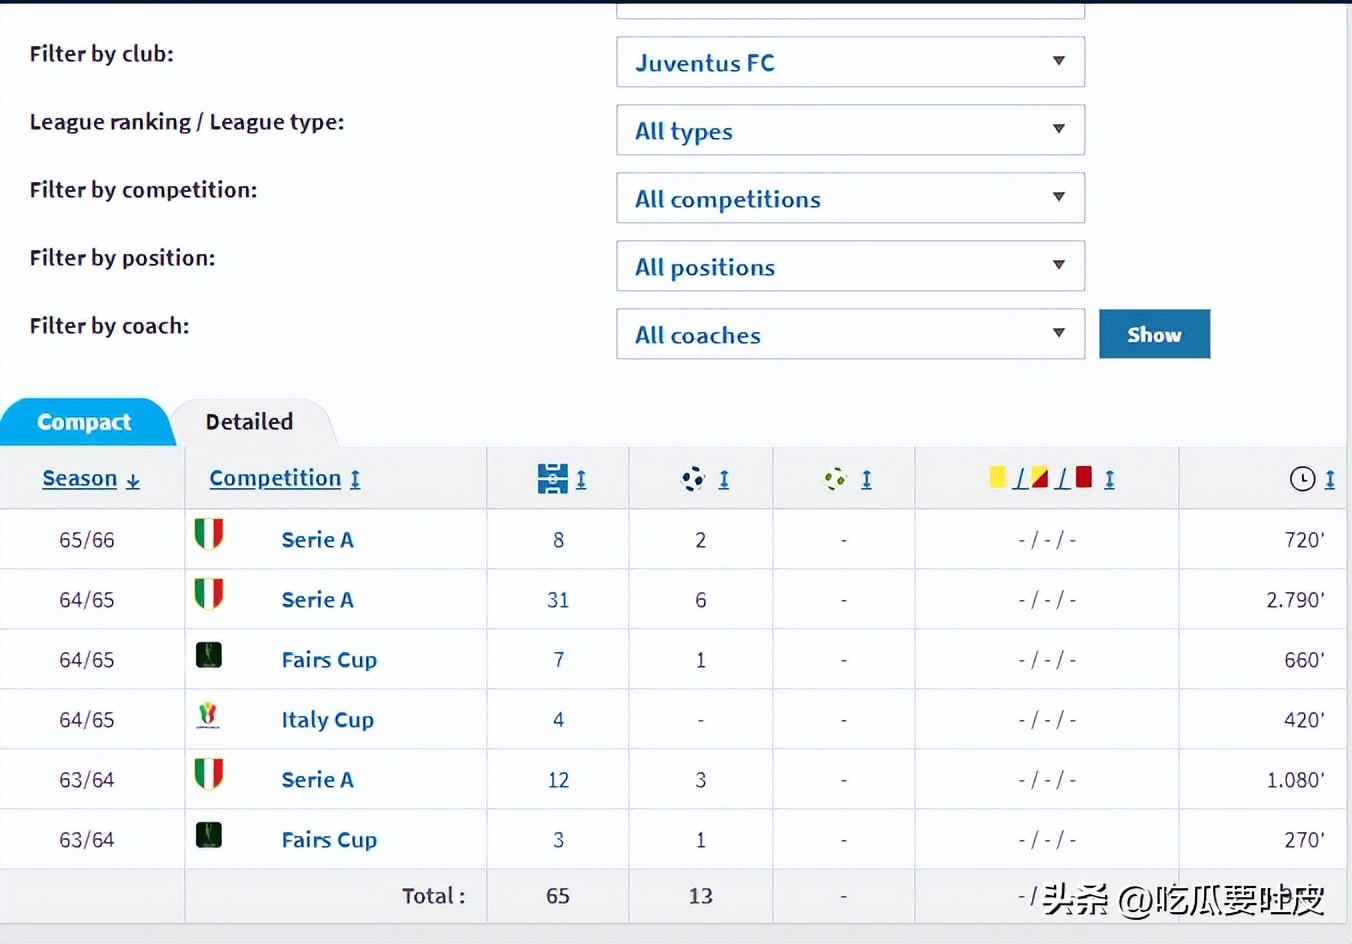Click Fairs Cup logo for 63/64
The height and width of the screenshot is (944, 1352).
208,835
